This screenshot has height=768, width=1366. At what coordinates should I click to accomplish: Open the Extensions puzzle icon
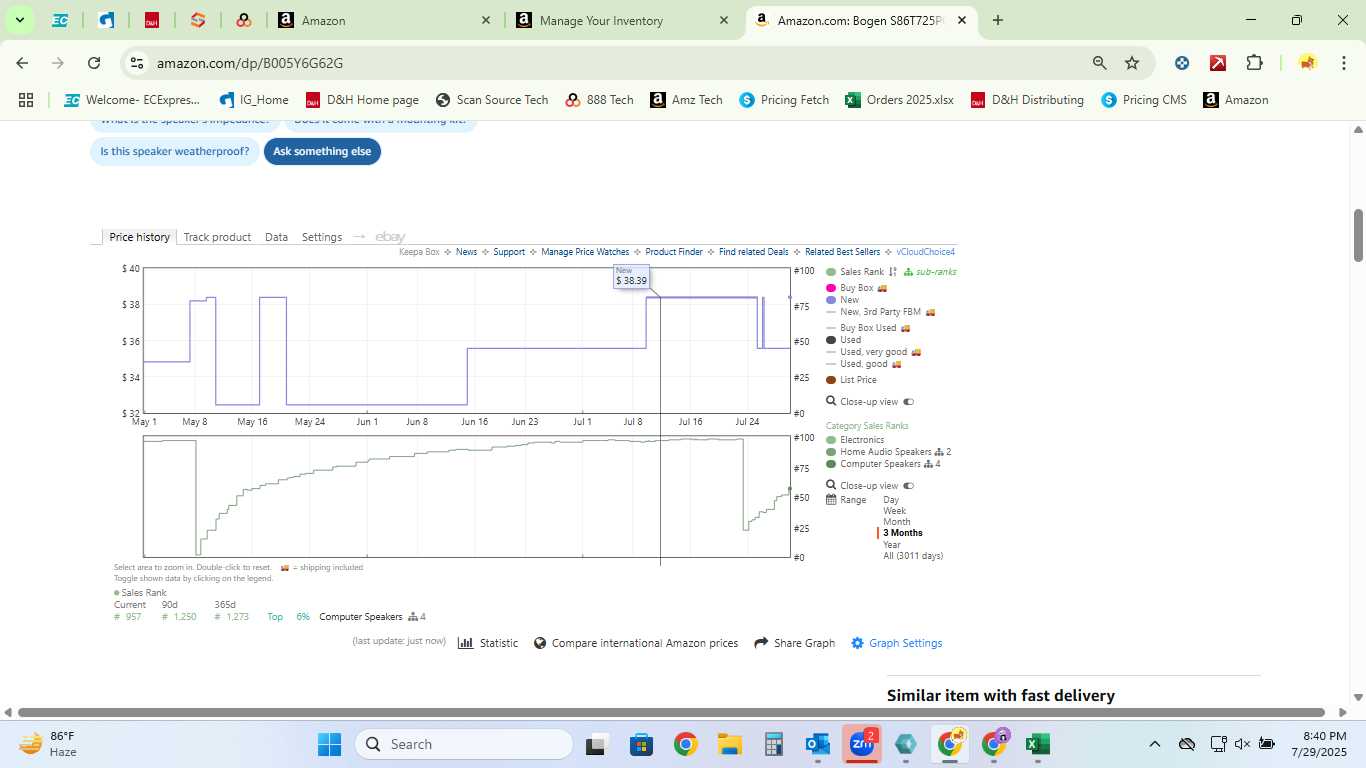[1254, 63]
